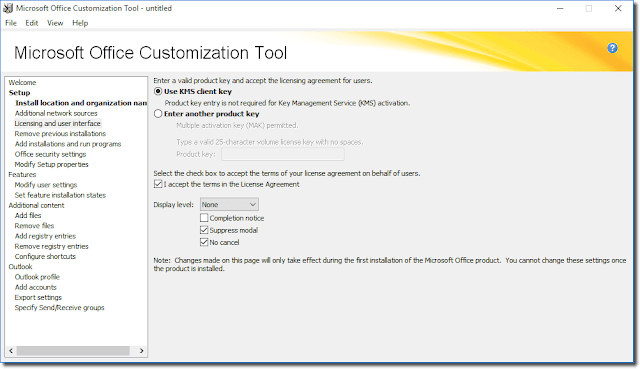Toggle I accept the License Agreement checkbox
The height and width of the screenshot is (369, 640).
point(158,184)
